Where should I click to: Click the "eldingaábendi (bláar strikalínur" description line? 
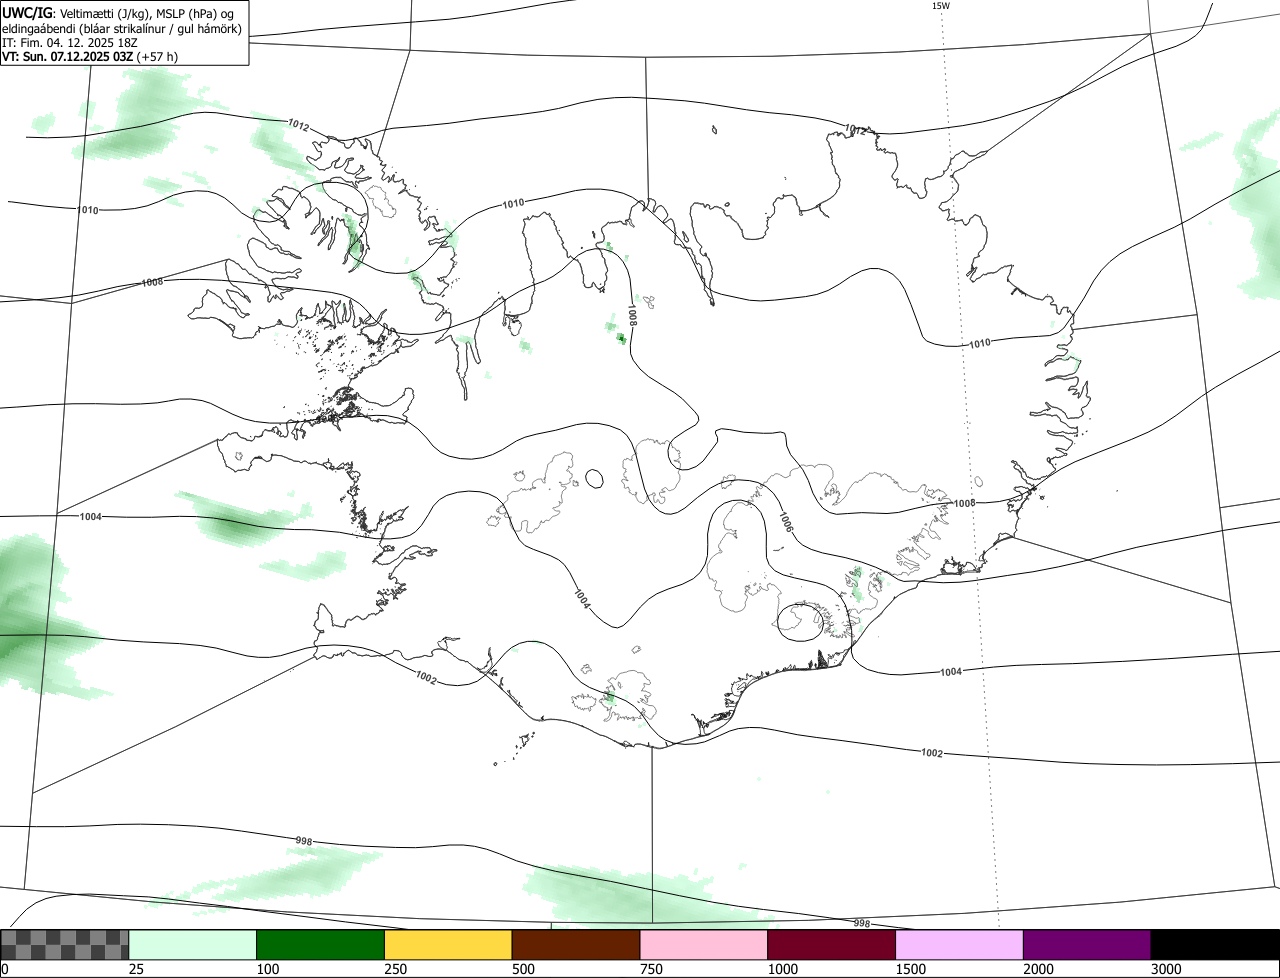(x=122, y=27)
